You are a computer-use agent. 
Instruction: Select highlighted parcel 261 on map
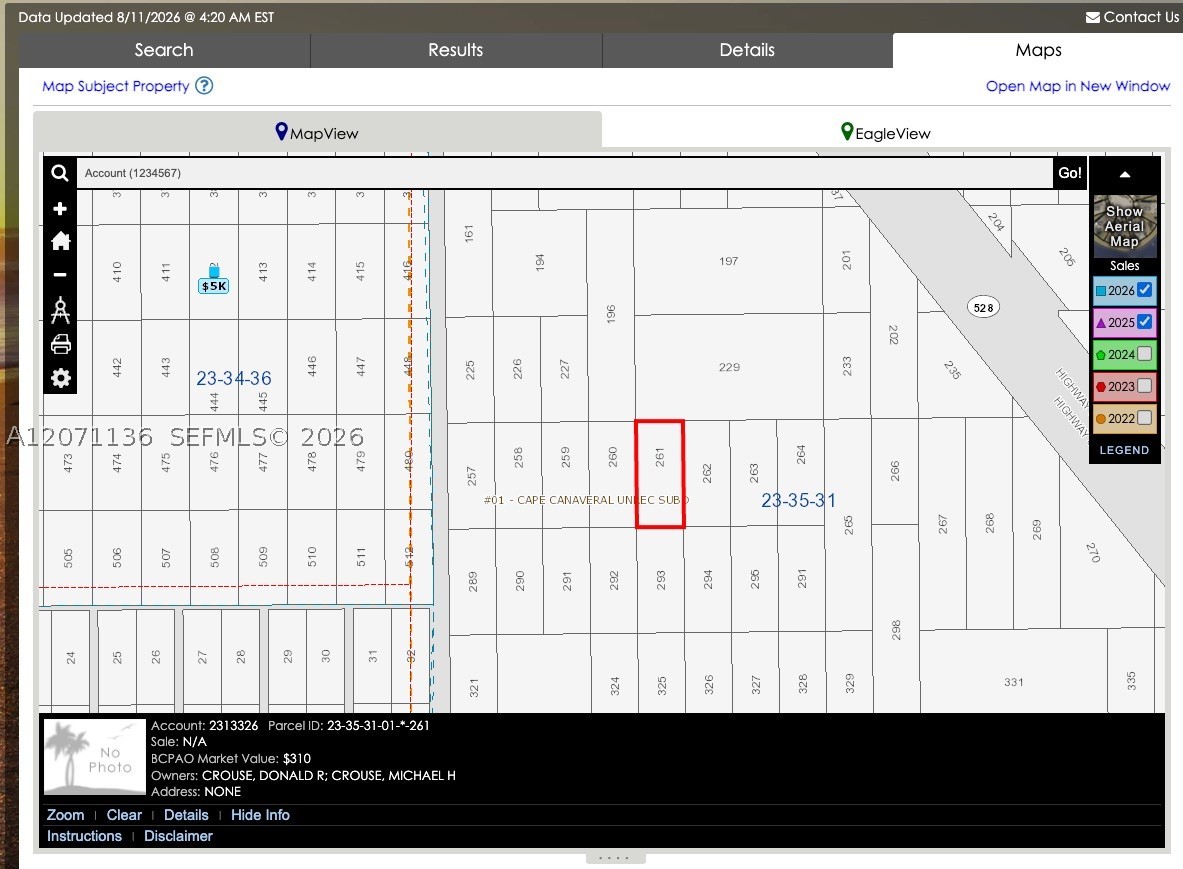pyautogui.click(x=659, y=474)
